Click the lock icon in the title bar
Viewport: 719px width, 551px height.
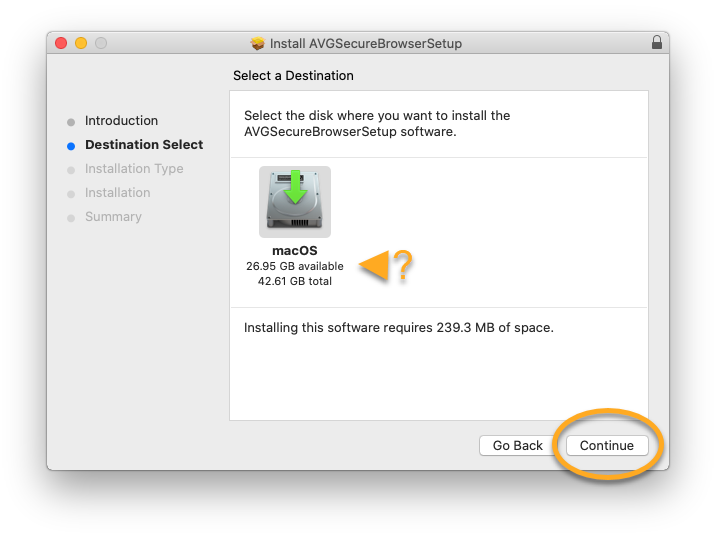656,43
